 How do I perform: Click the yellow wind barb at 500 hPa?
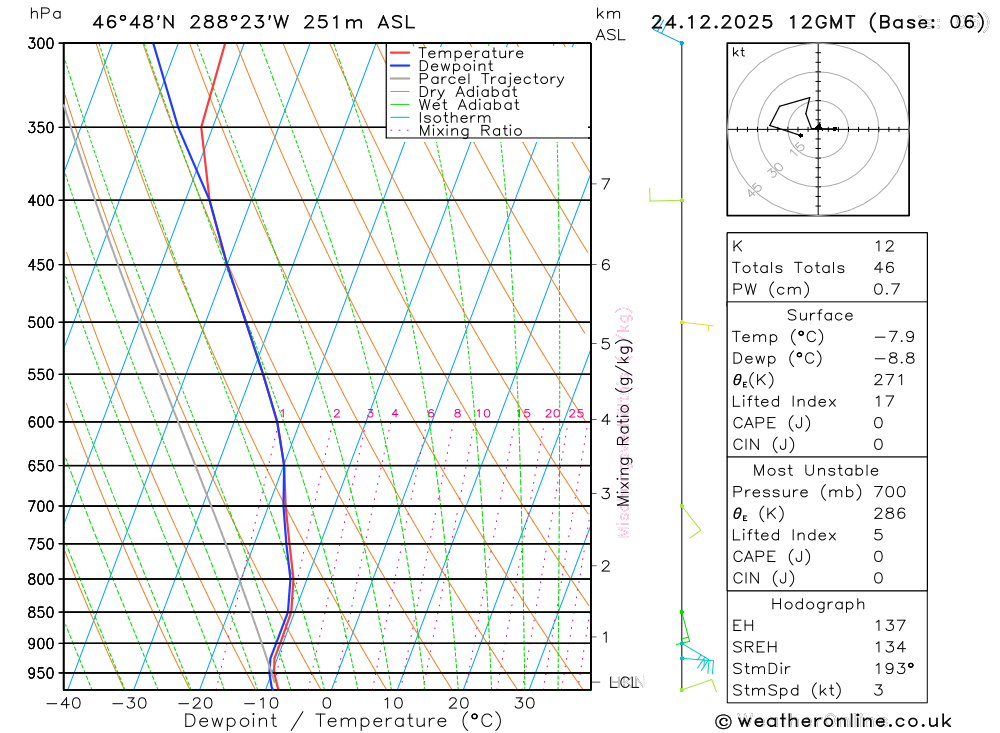pos(697,325)
